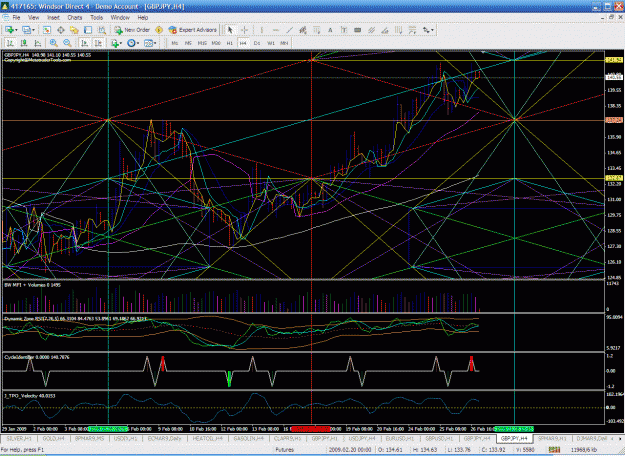Switch to the USDJPY,H4 chart tab
The height and width of the screenshot is (456, 625).
361,438
